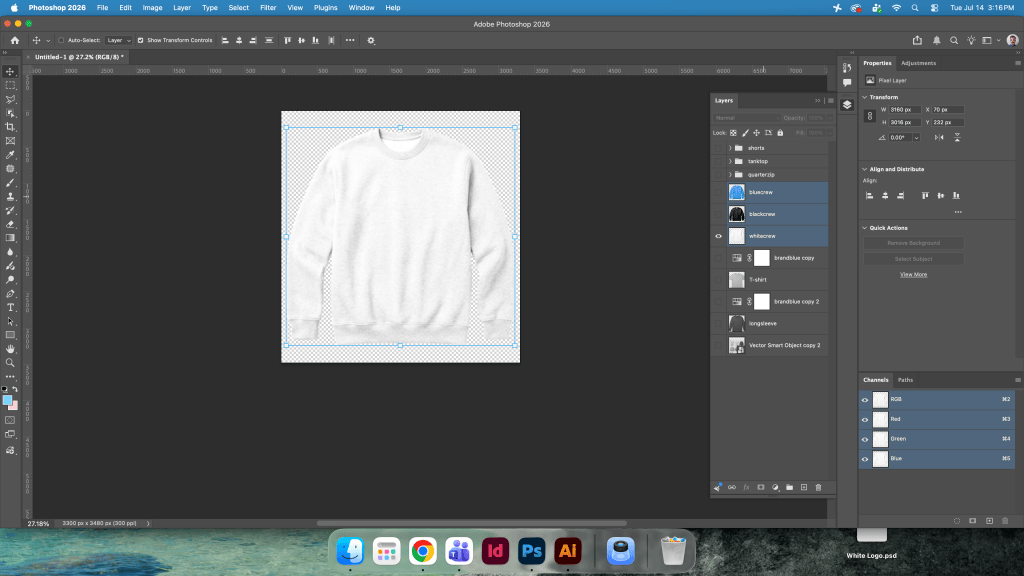Enable the Auto-Select checkbox

[61, 40]
